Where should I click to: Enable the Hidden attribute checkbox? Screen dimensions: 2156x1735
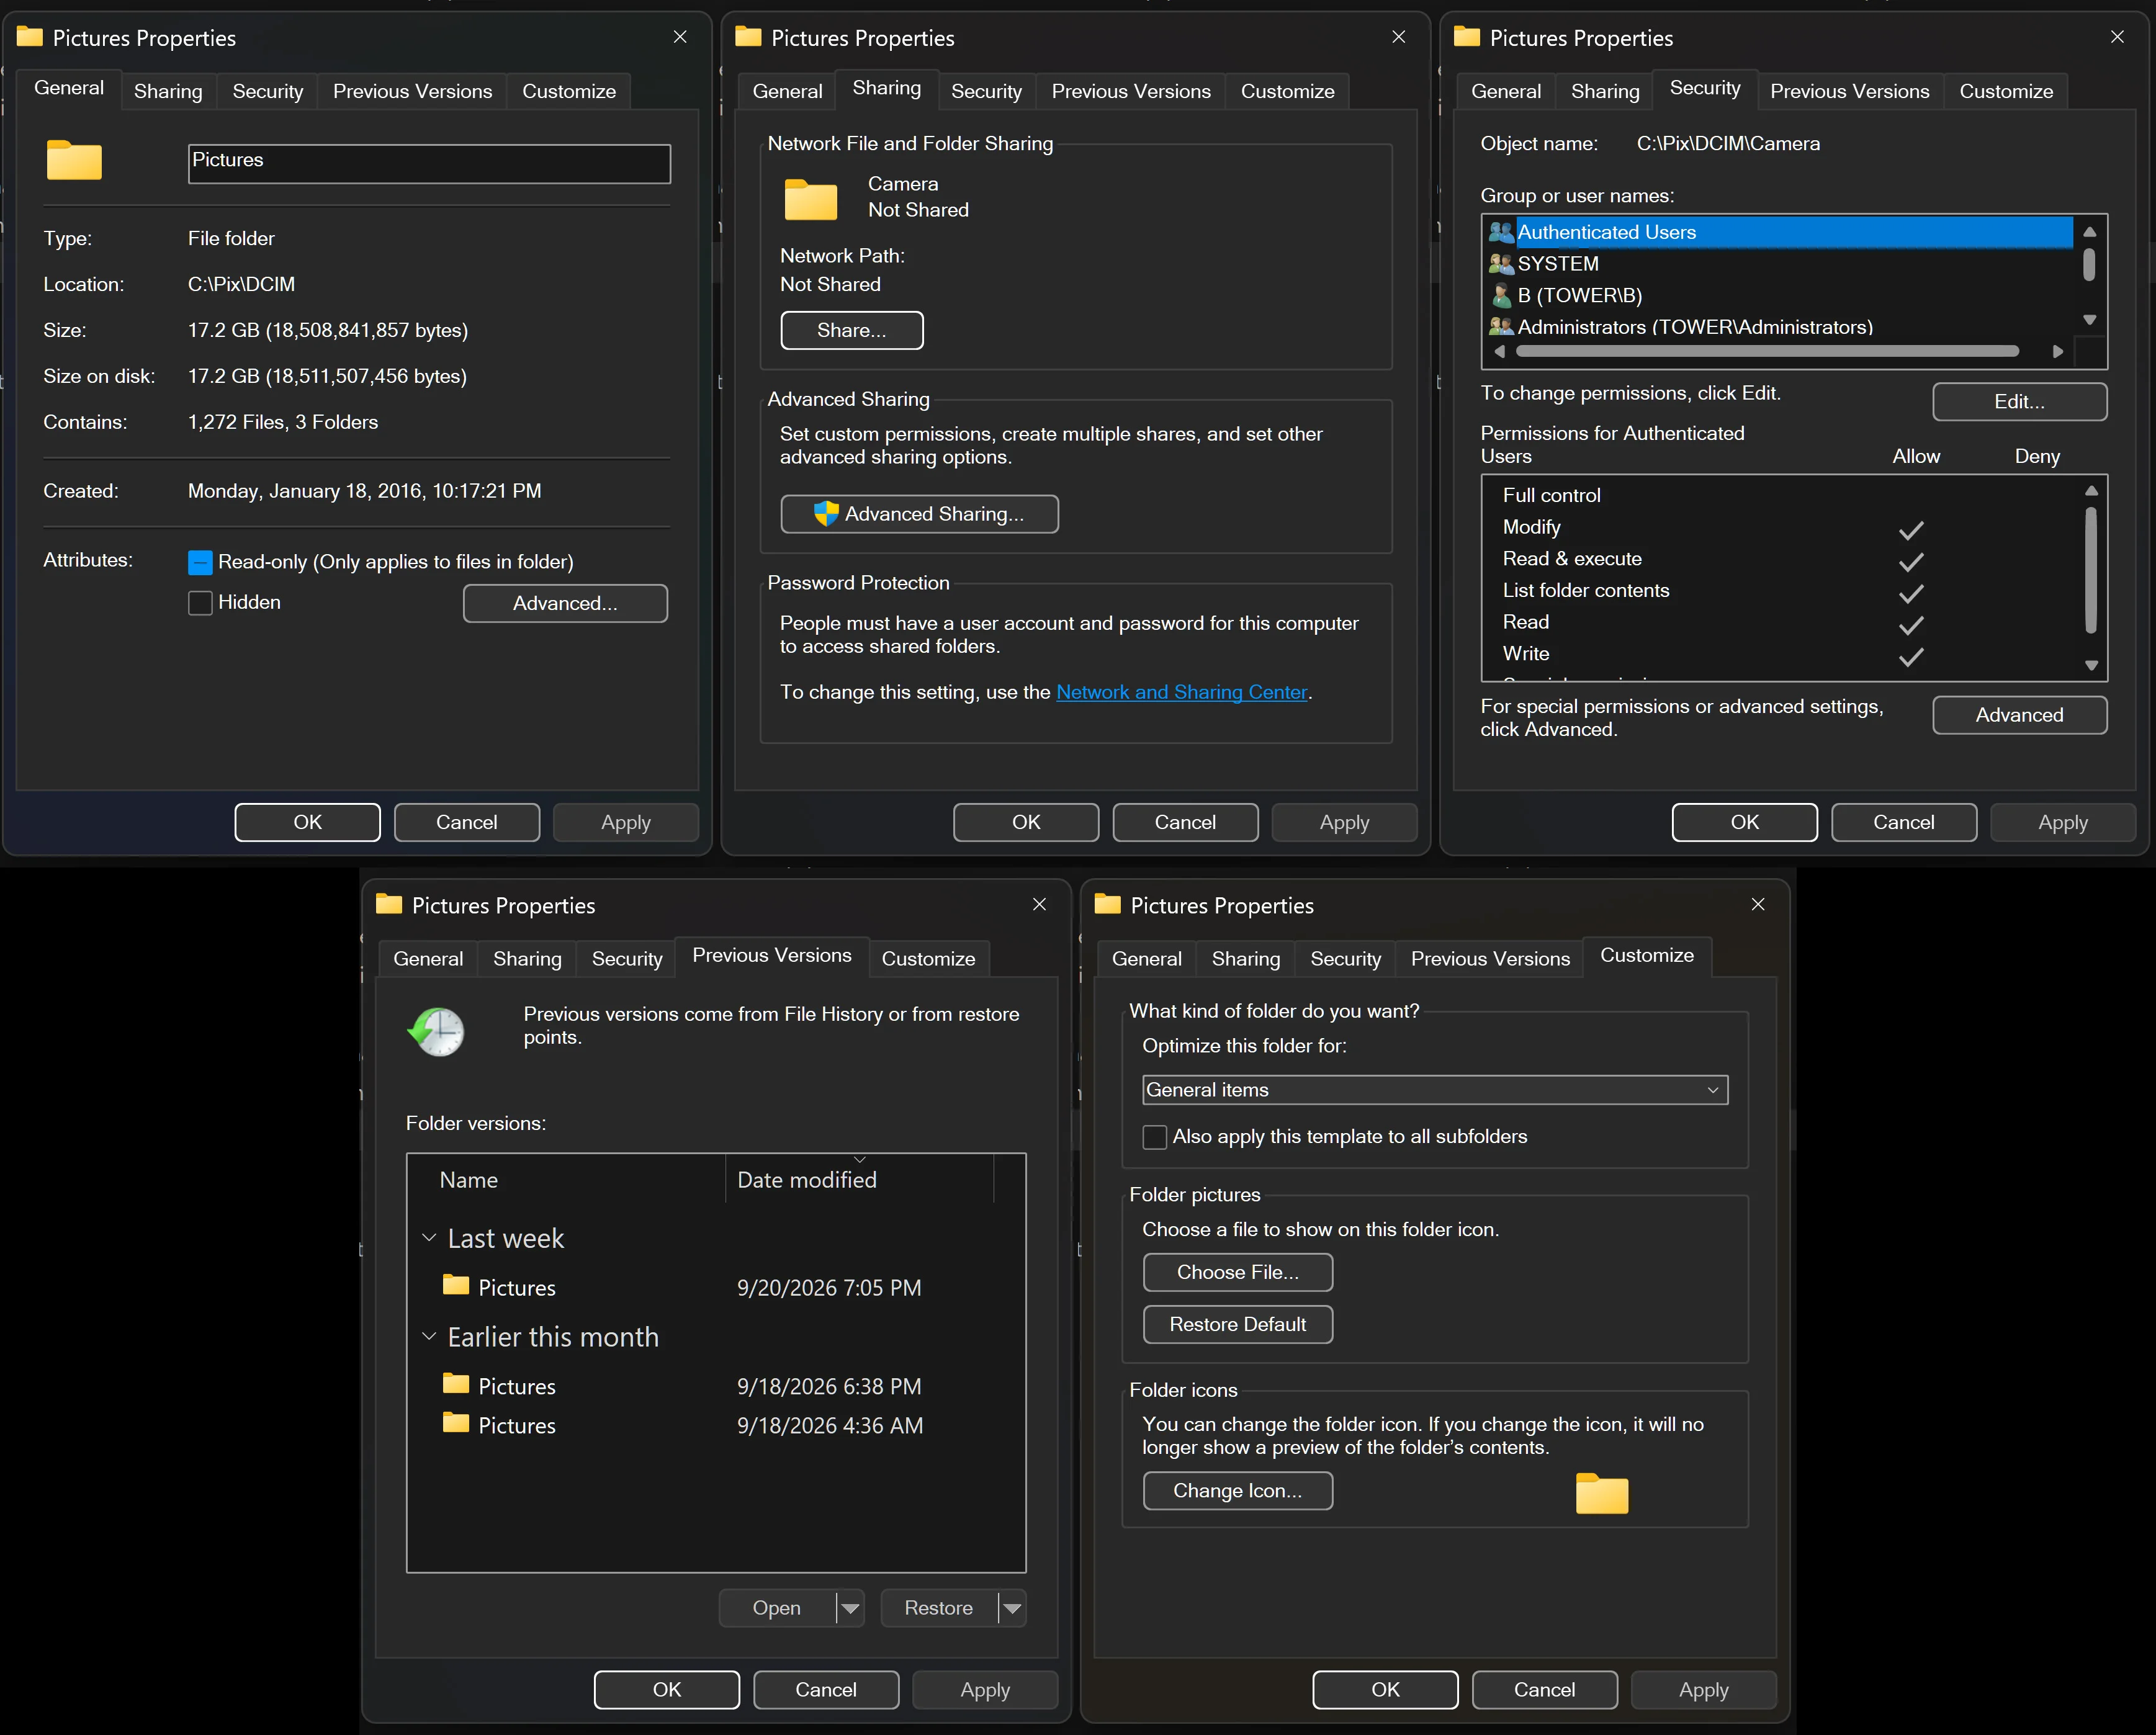coord(200,603)
